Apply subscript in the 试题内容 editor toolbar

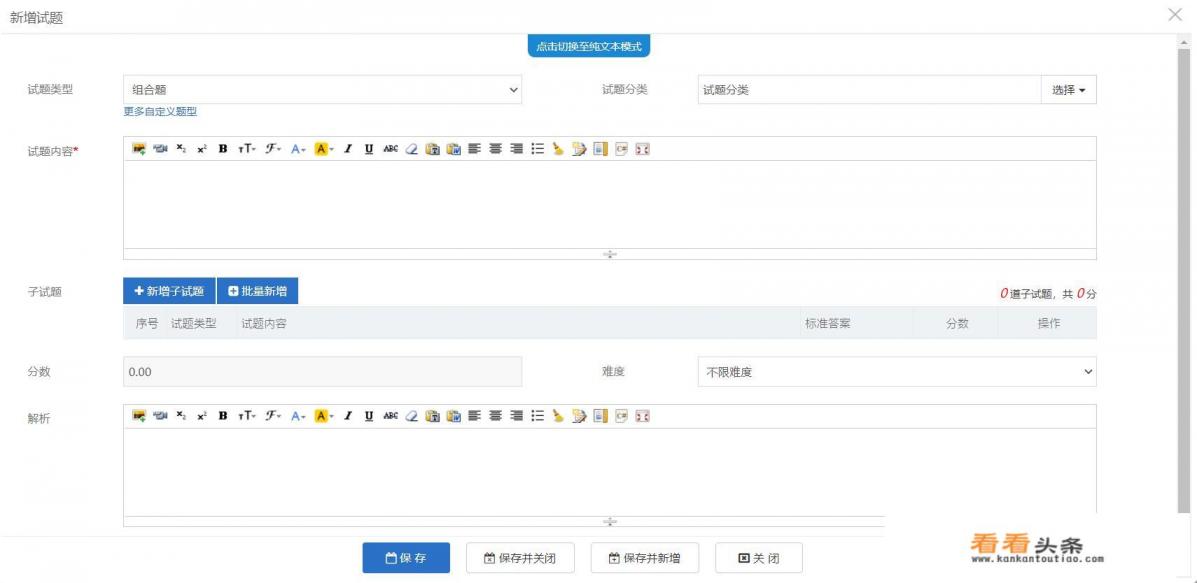tap(181, 149)
